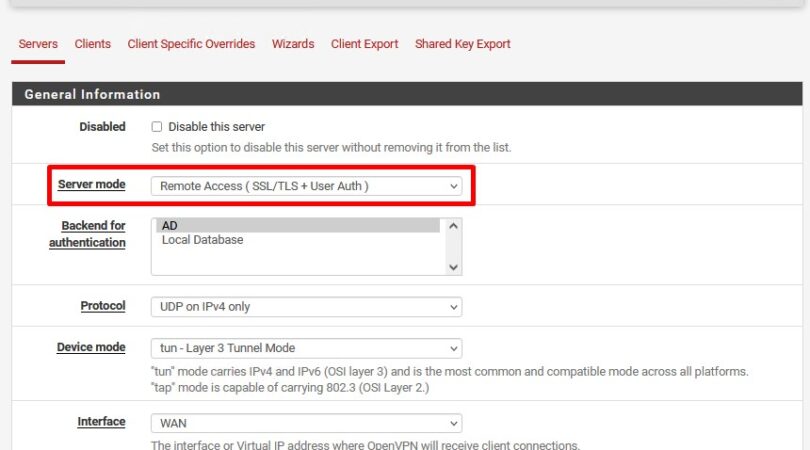Open the Wizards tab
This screenshot has height=450, width=810.
[293, 44]
